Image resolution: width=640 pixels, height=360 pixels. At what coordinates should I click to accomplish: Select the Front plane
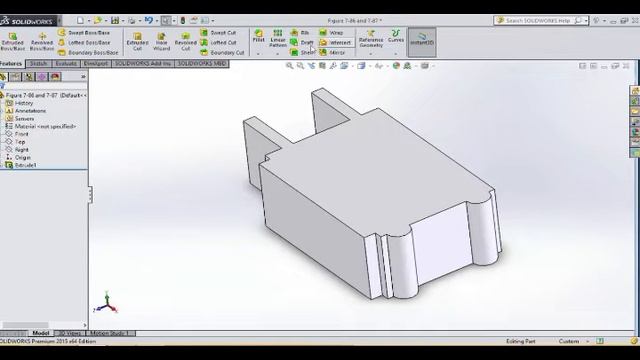pyautogui.click(x=17, y=134)
